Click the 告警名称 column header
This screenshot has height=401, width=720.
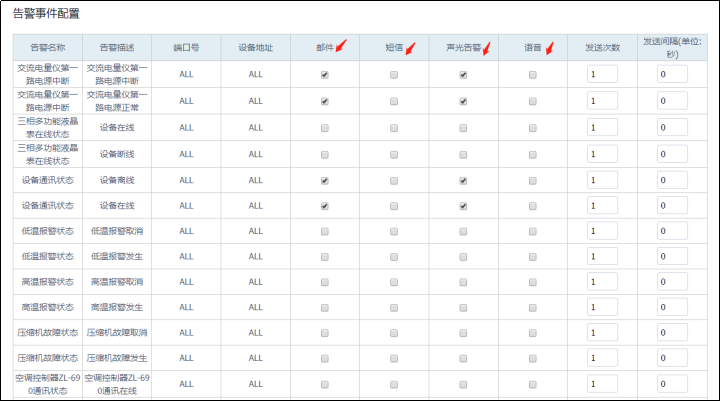[x=47, y=48]
